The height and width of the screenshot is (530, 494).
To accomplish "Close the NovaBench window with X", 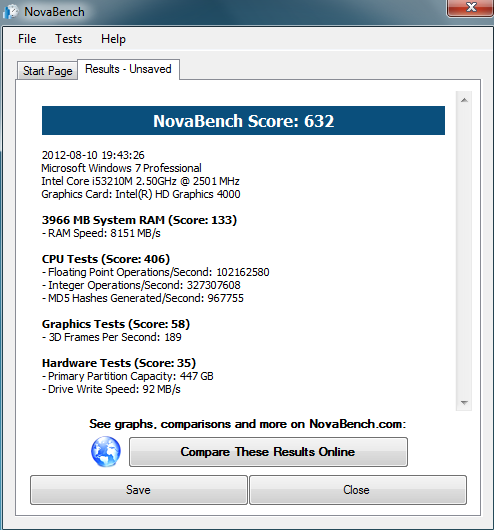I will click(x=470, y=7).
